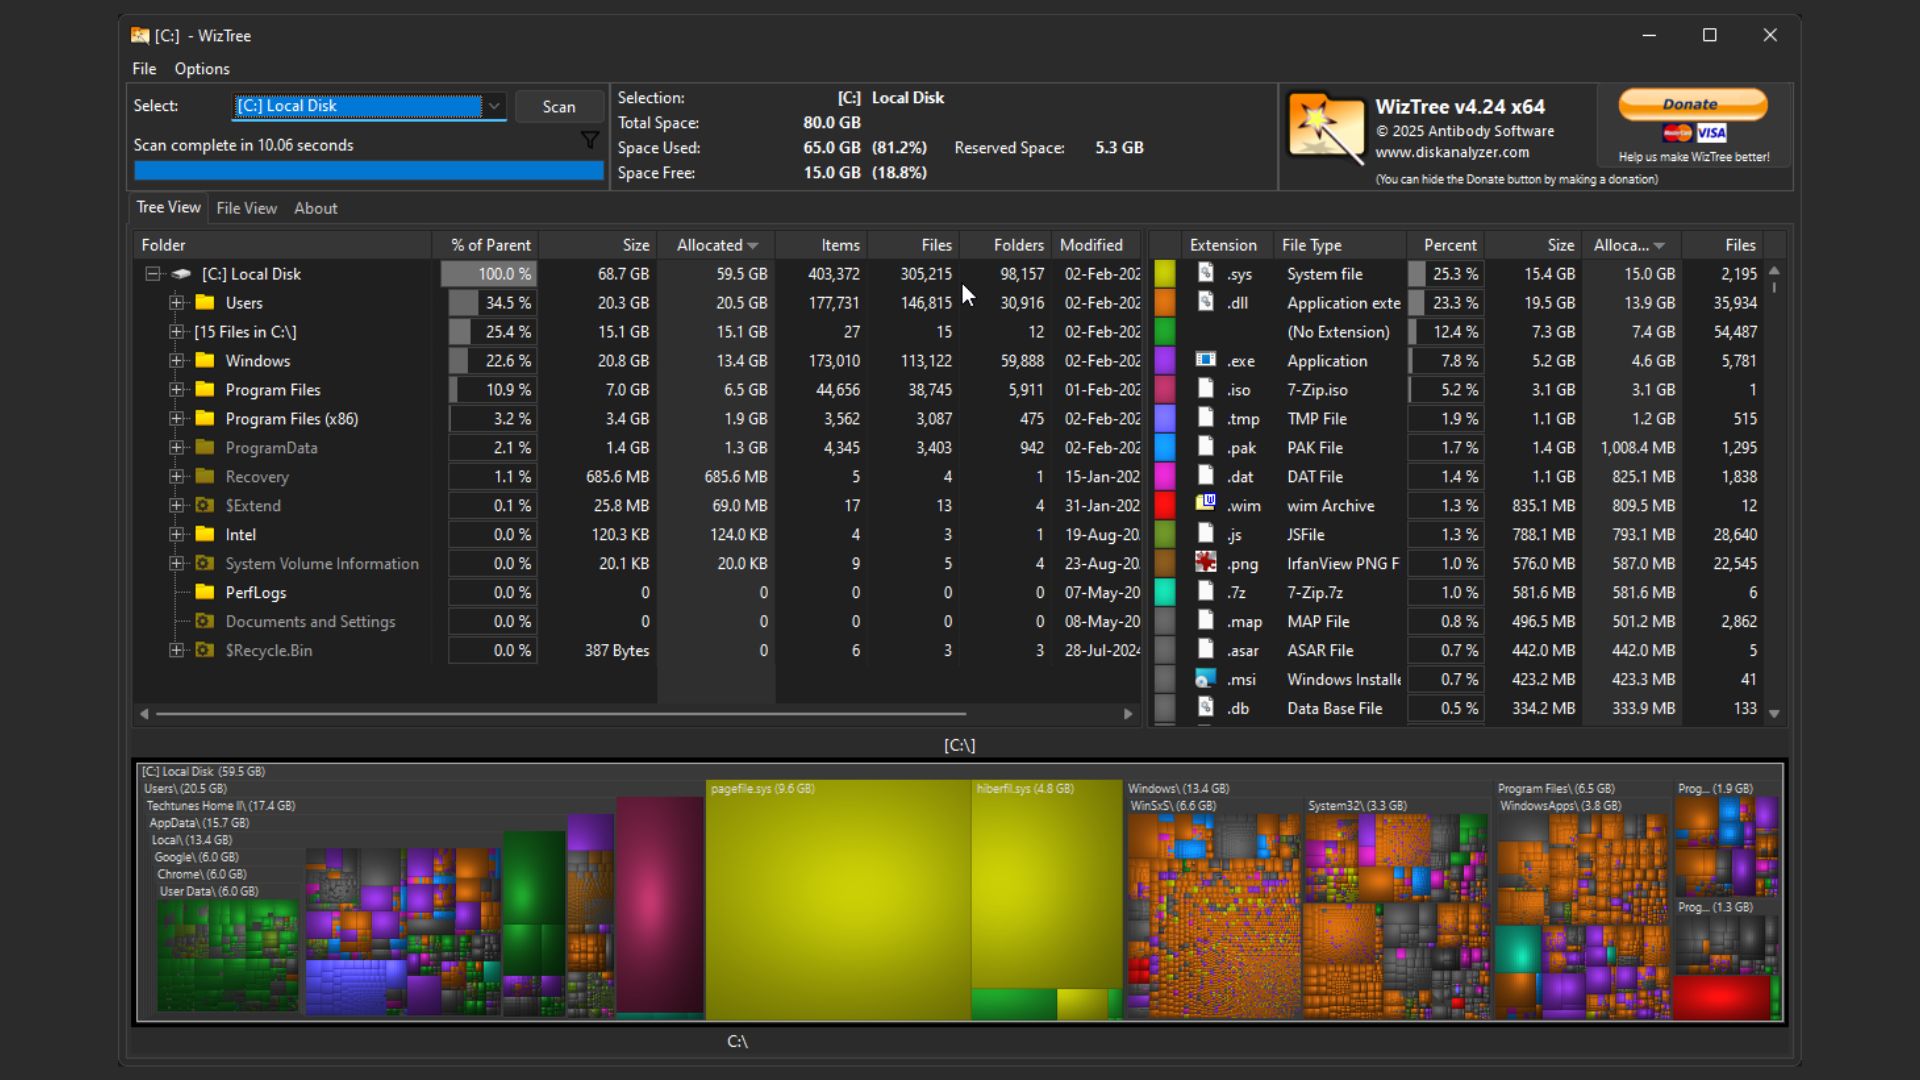The width and height of the screenshot is (1920, 1080).
Task: Click the .wim archive file icon
Action: click(1206, 505)
